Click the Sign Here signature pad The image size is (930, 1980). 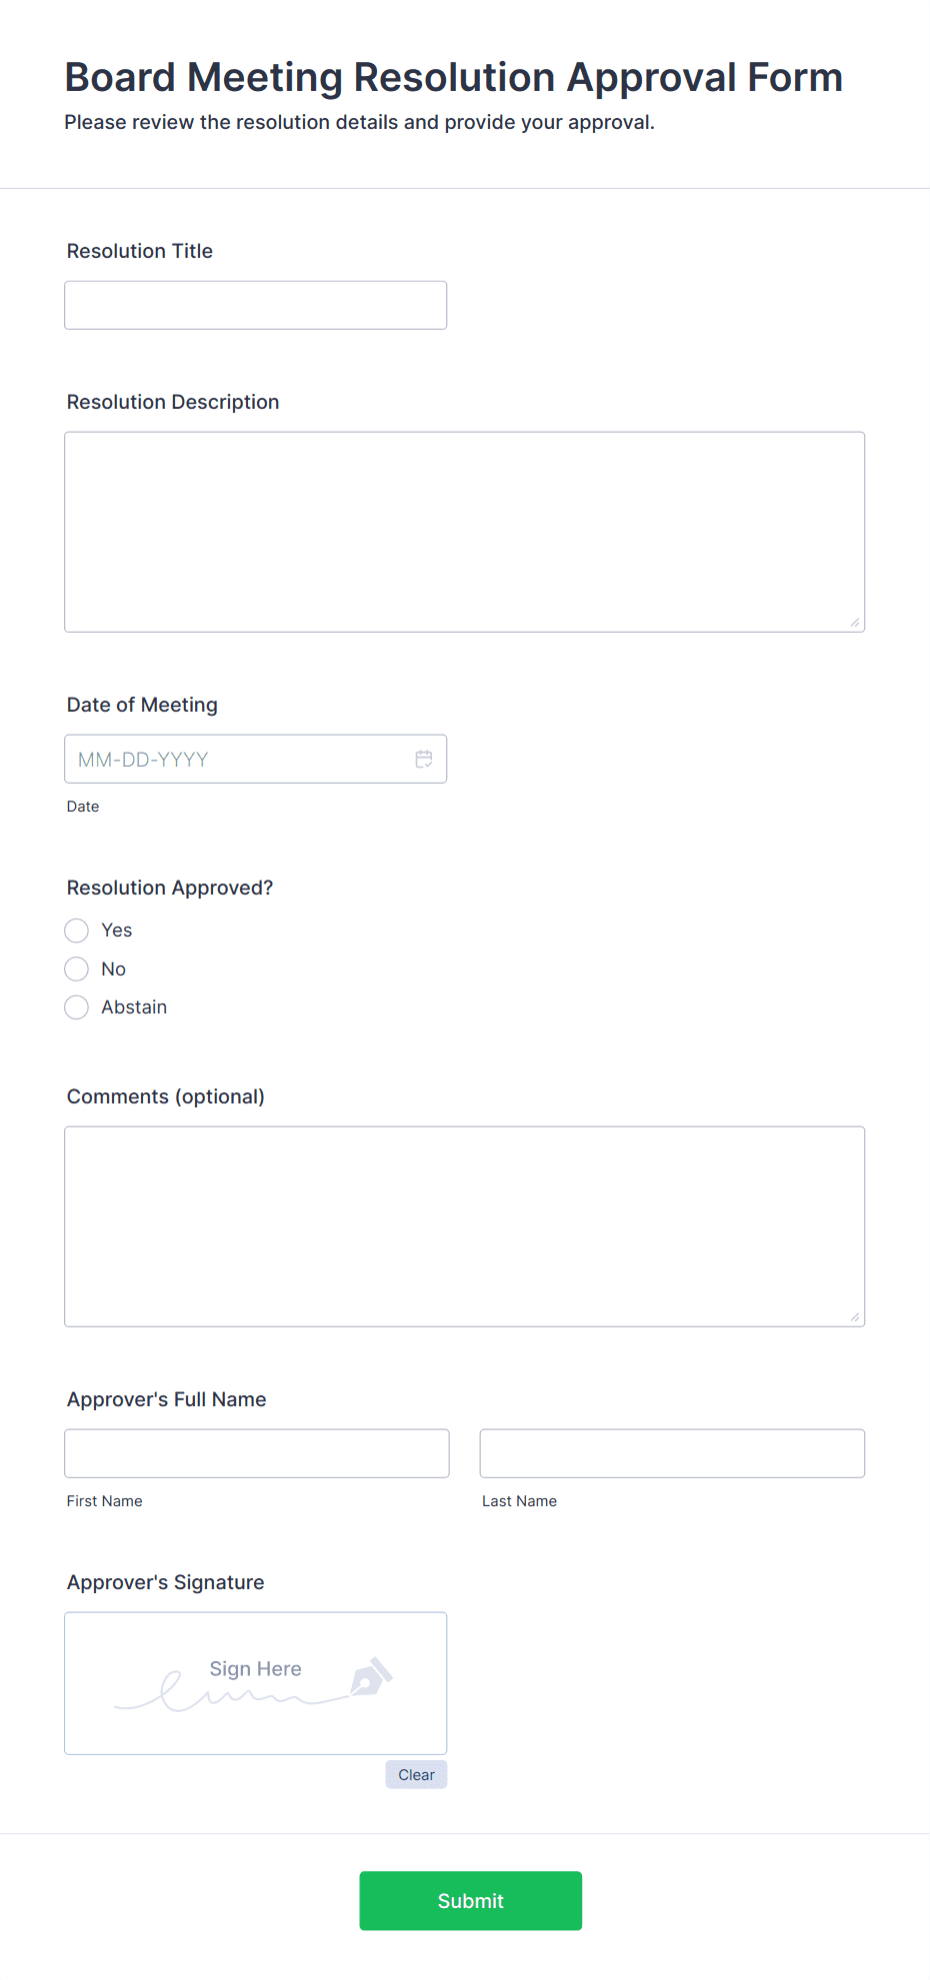255,1683
